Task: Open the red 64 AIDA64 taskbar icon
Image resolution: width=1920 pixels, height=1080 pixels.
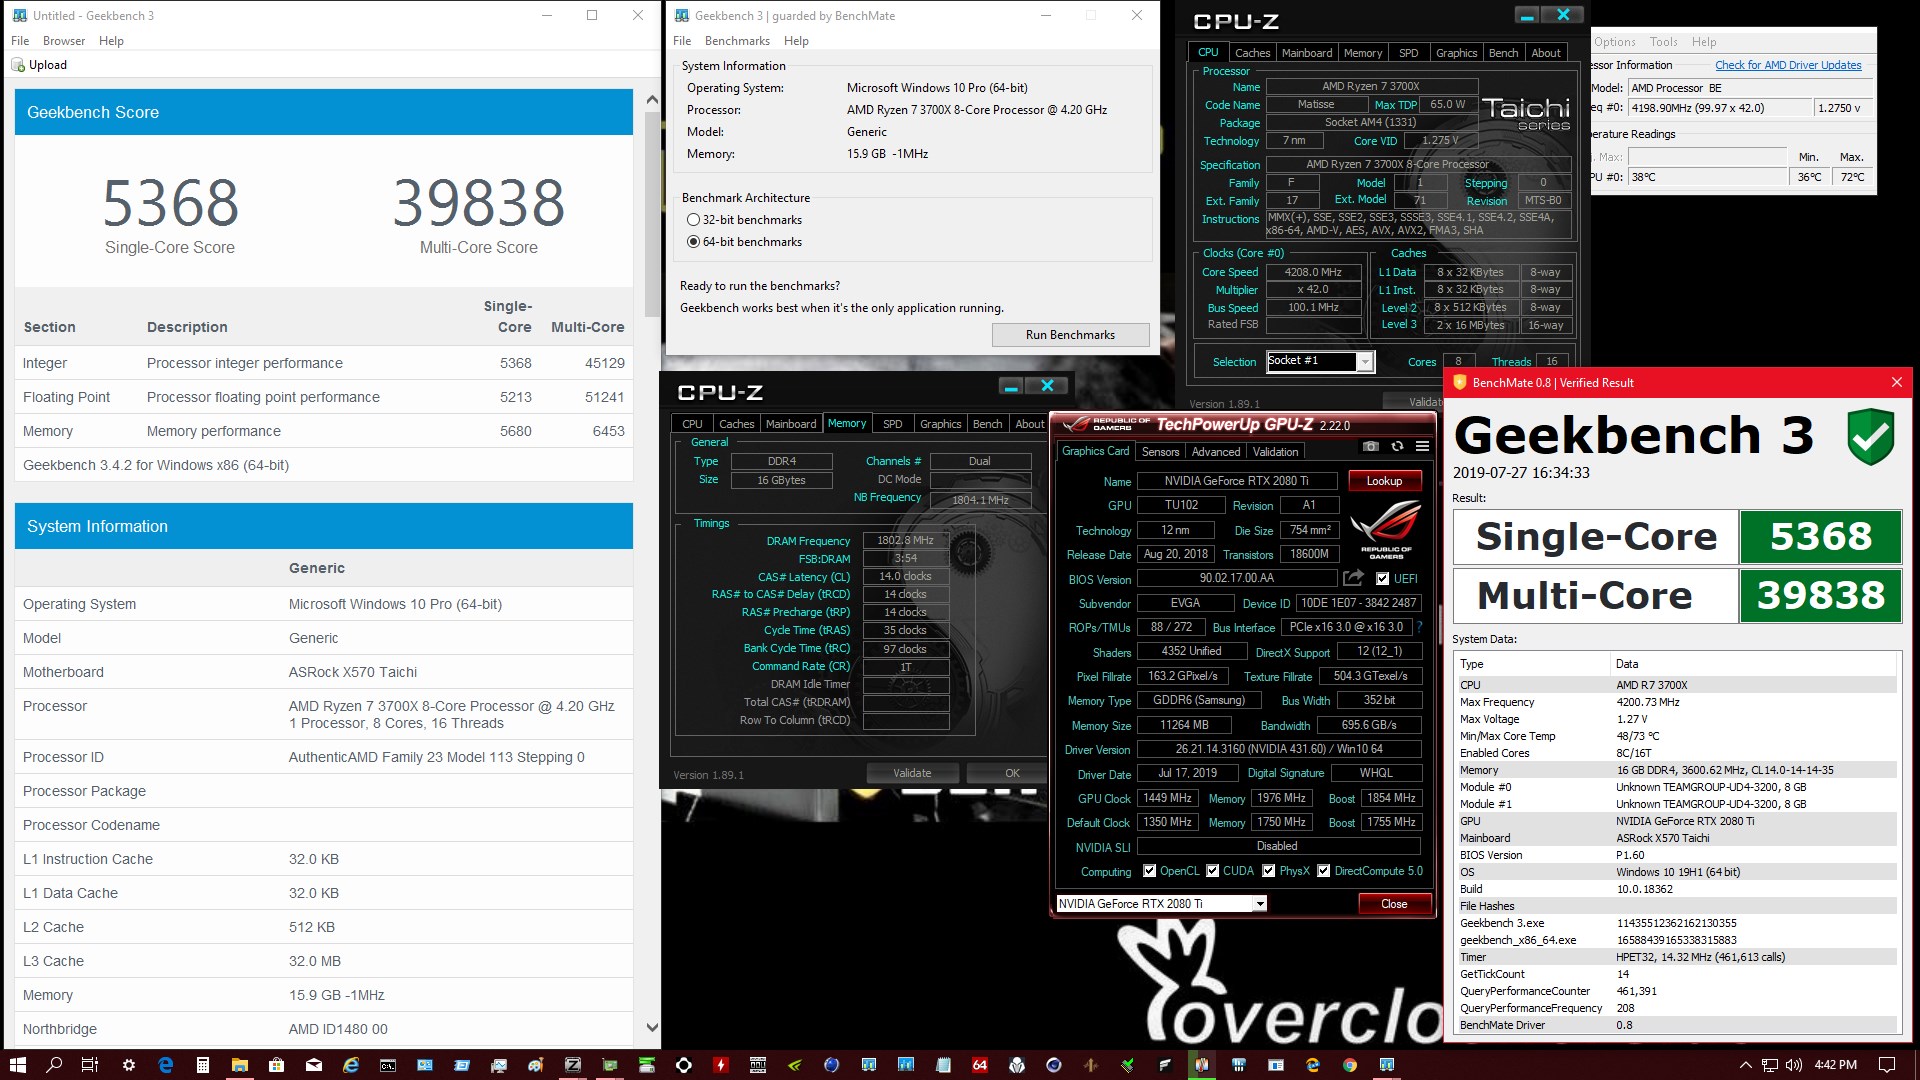Action: click(x=980, y=1065)
